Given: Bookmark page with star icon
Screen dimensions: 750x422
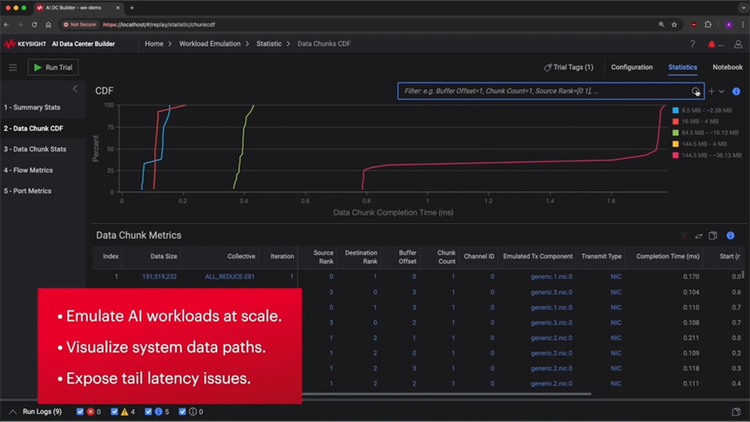Looking at the screenshot, I should pyautogui.click(x=674, y=24).
